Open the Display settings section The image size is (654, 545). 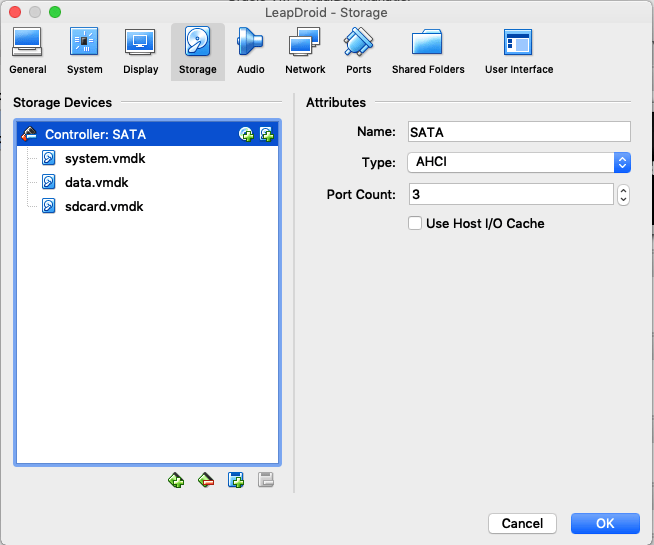[x=141, y=51]
